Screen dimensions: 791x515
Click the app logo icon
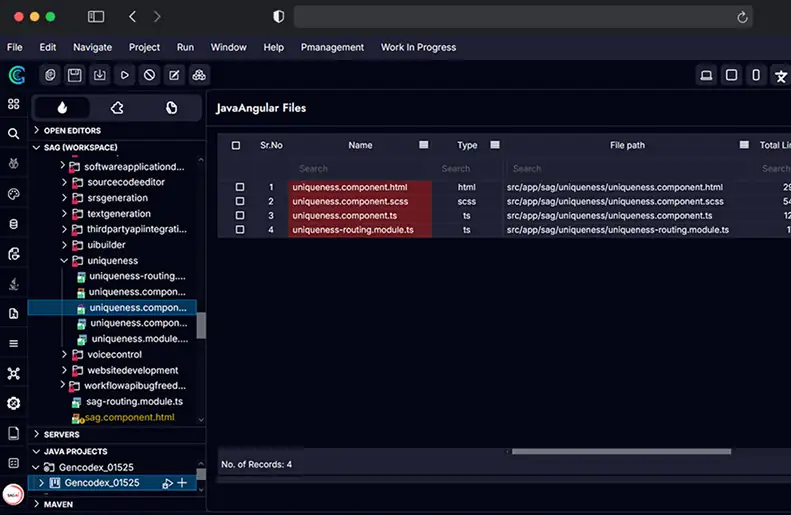(17, 75)
